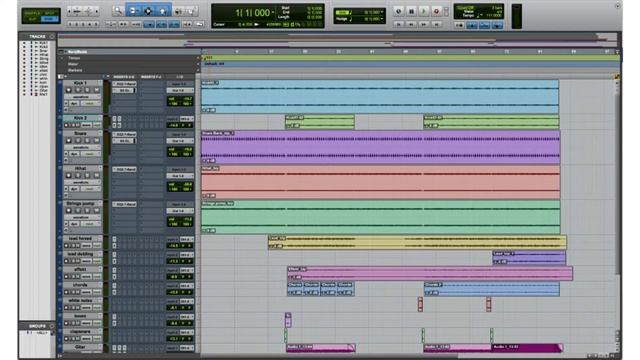Image resolution: width=640 pixels, height=360 pixels.
Task: Select the Kick 1 track name
Action: 80,83
